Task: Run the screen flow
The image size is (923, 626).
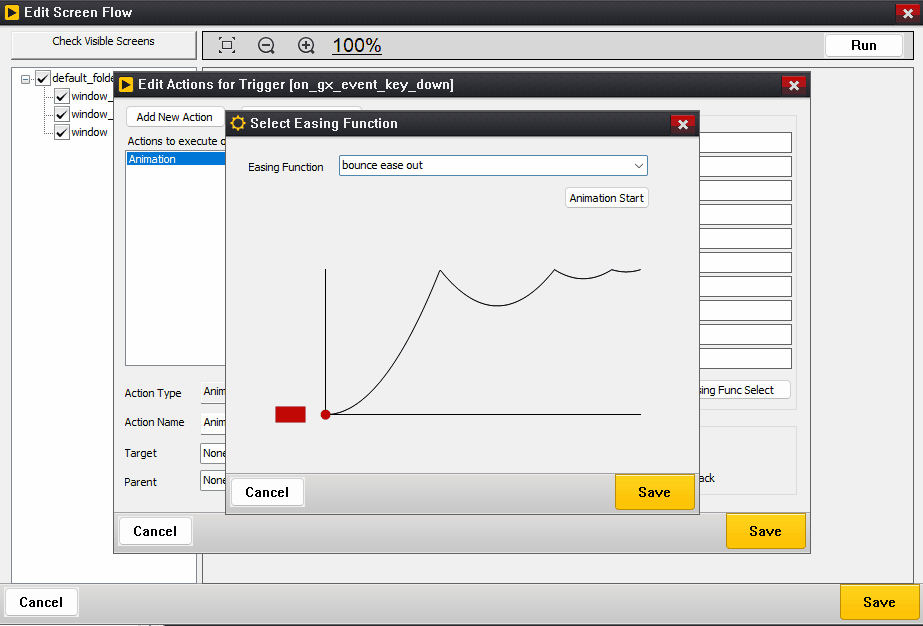Action: pyautogui.click(x=864, y=45)
